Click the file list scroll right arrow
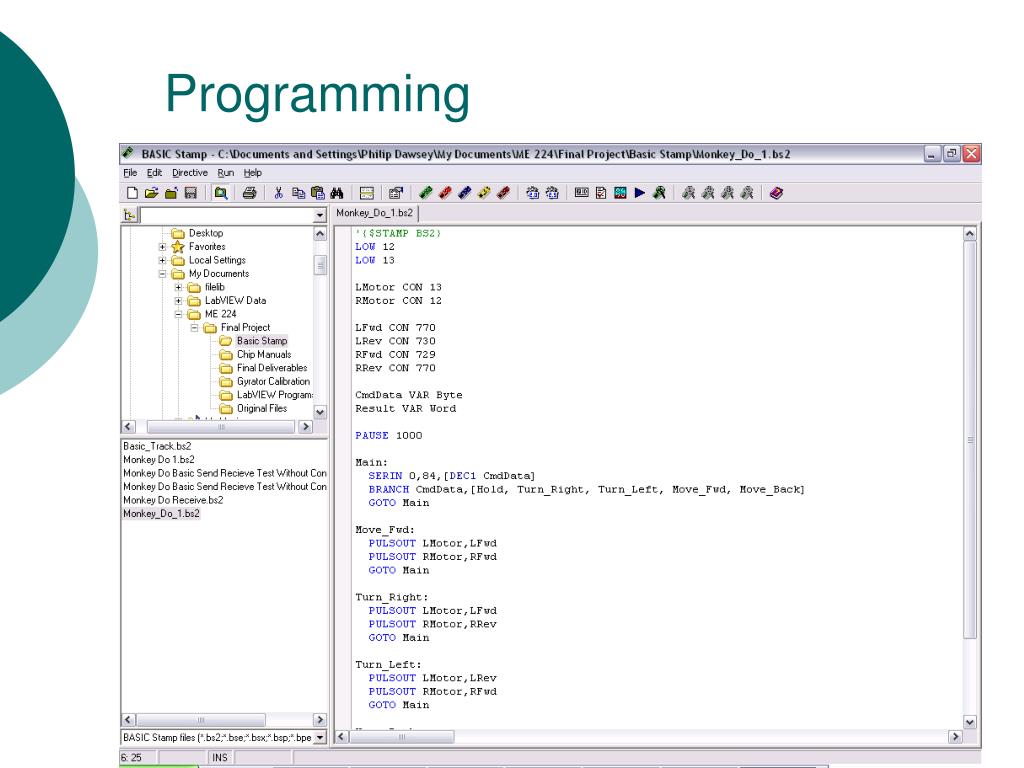This screenshot has height=768, width=1024. 319,720
